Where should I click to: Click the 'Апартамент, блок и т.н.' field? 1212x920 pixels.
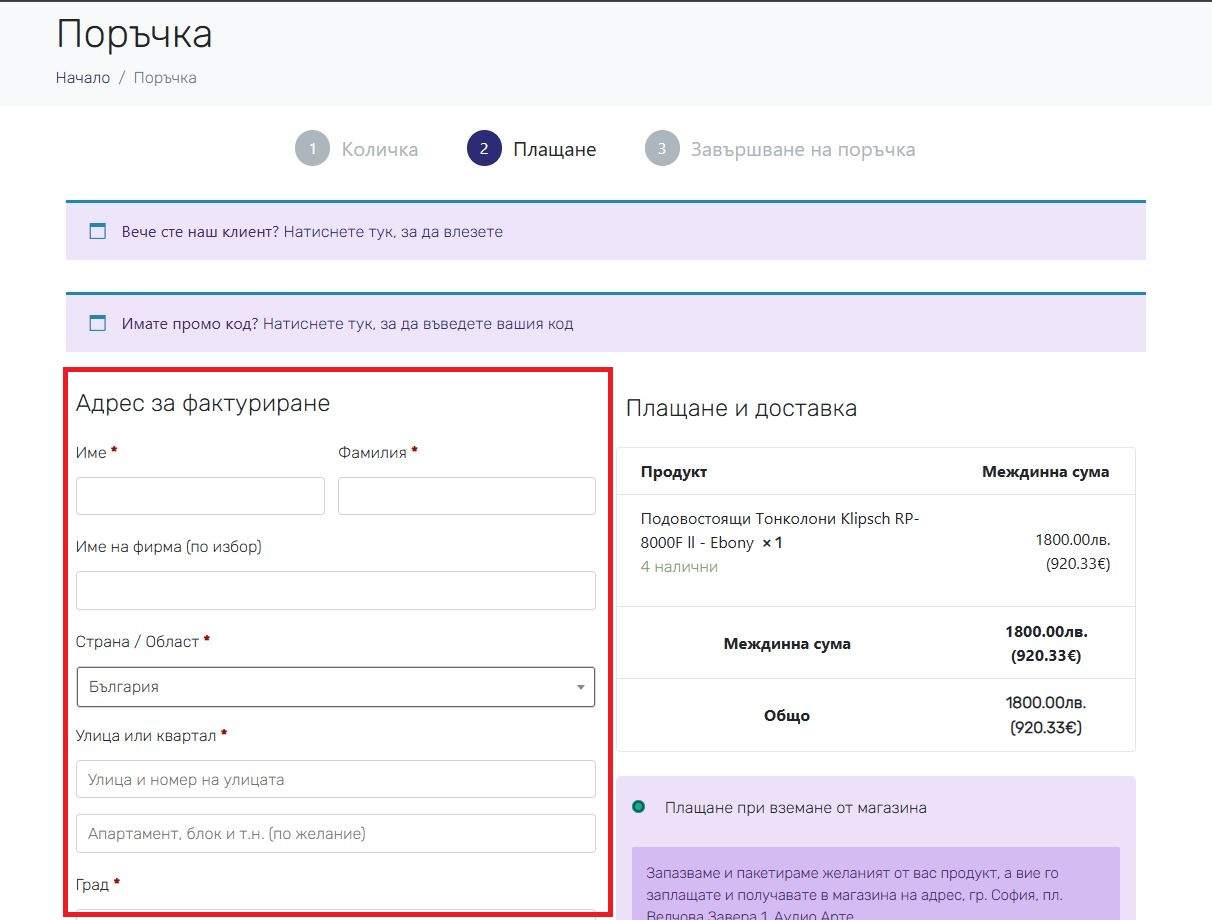tap(336, 833)
